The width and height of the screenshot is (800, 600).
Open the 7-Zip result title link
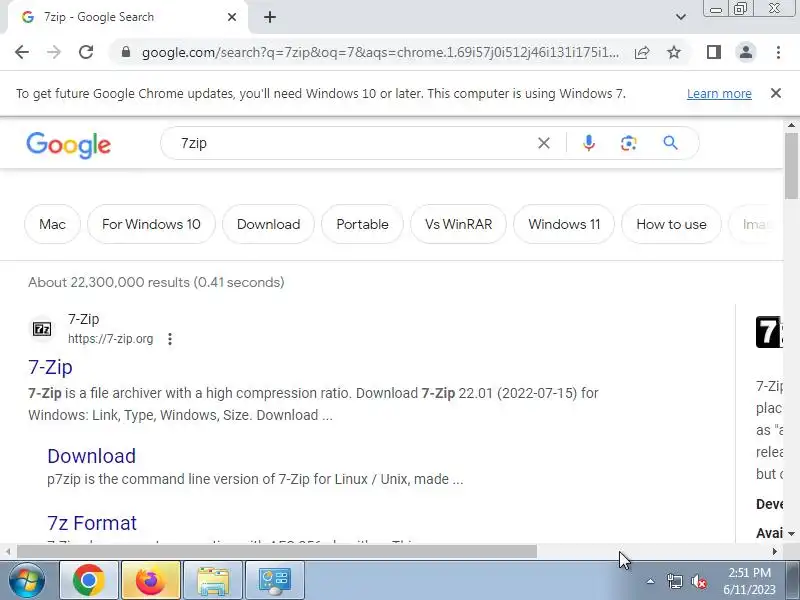coord(50,367)
